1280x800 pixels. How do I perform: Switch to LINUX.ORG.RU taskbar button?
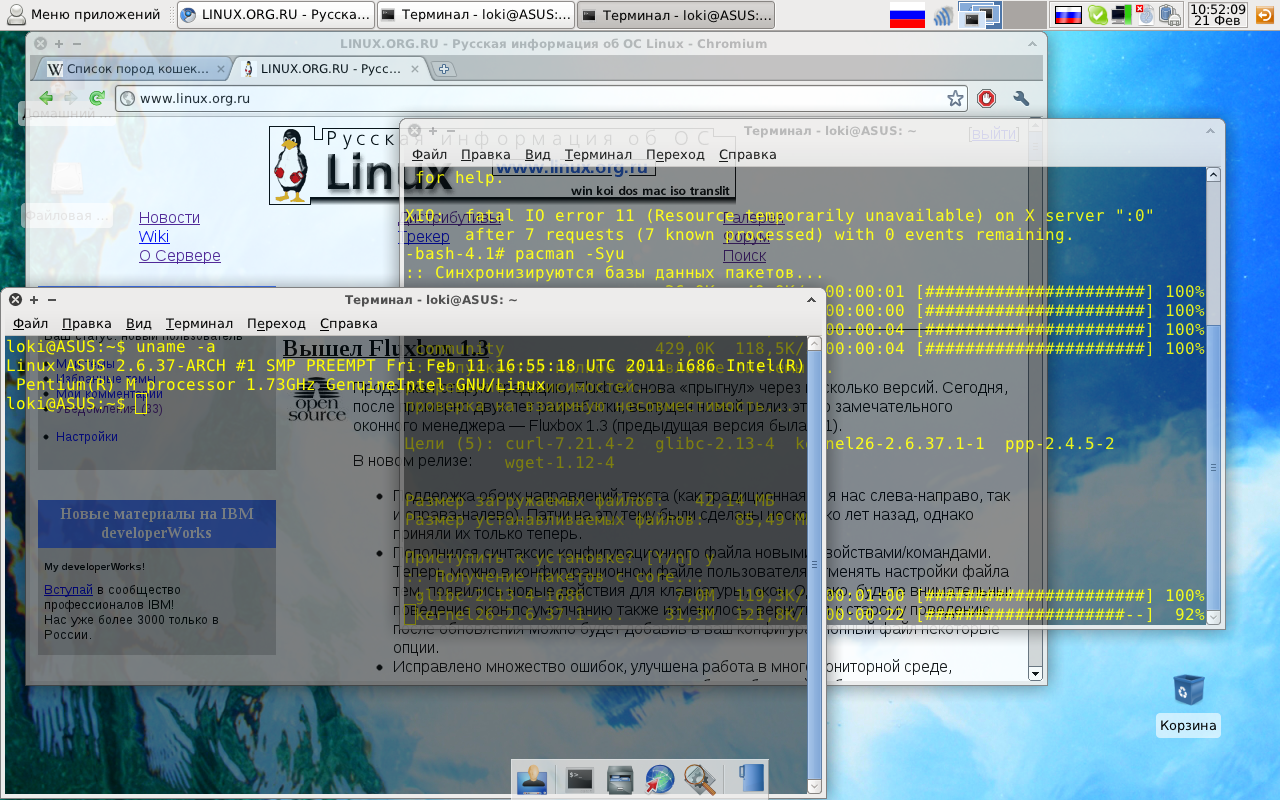click(x=276, y=15)
